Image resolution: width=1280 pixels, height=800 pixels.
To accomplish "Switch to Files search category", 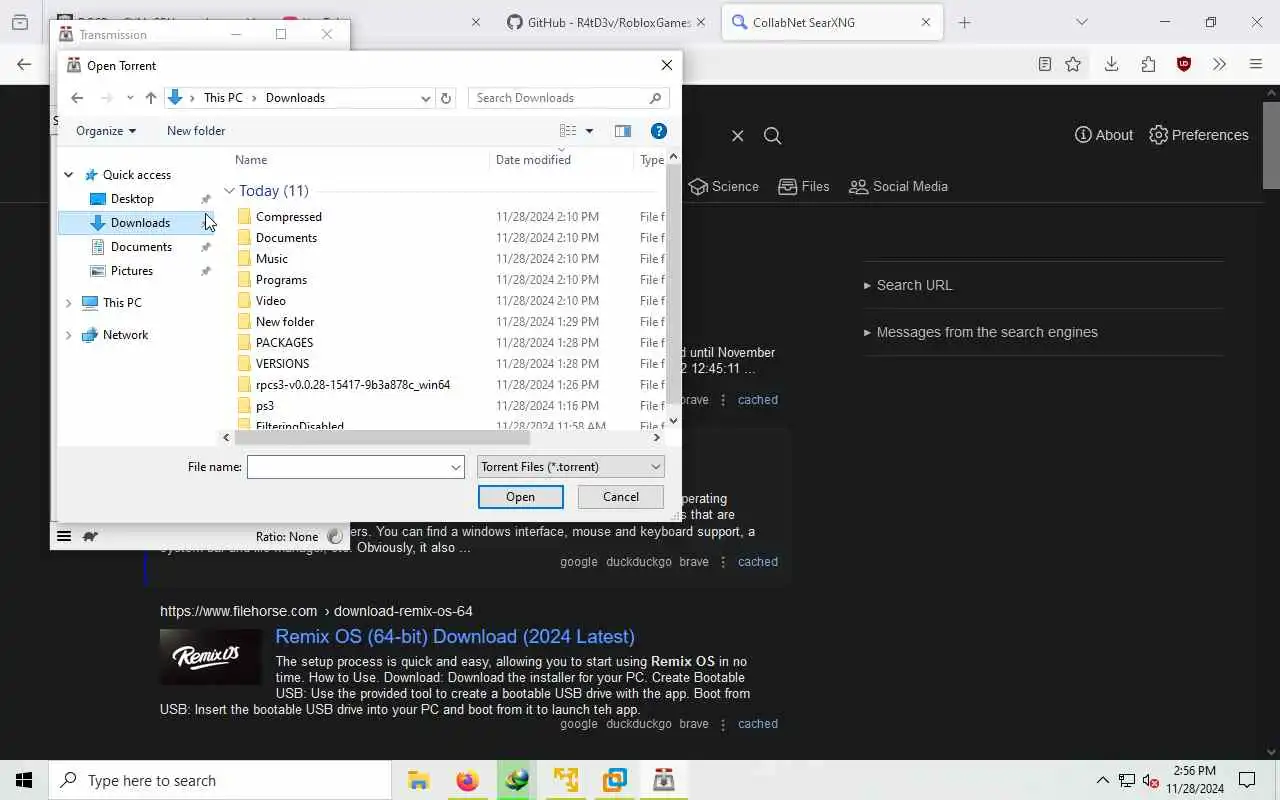I will 804,187.
